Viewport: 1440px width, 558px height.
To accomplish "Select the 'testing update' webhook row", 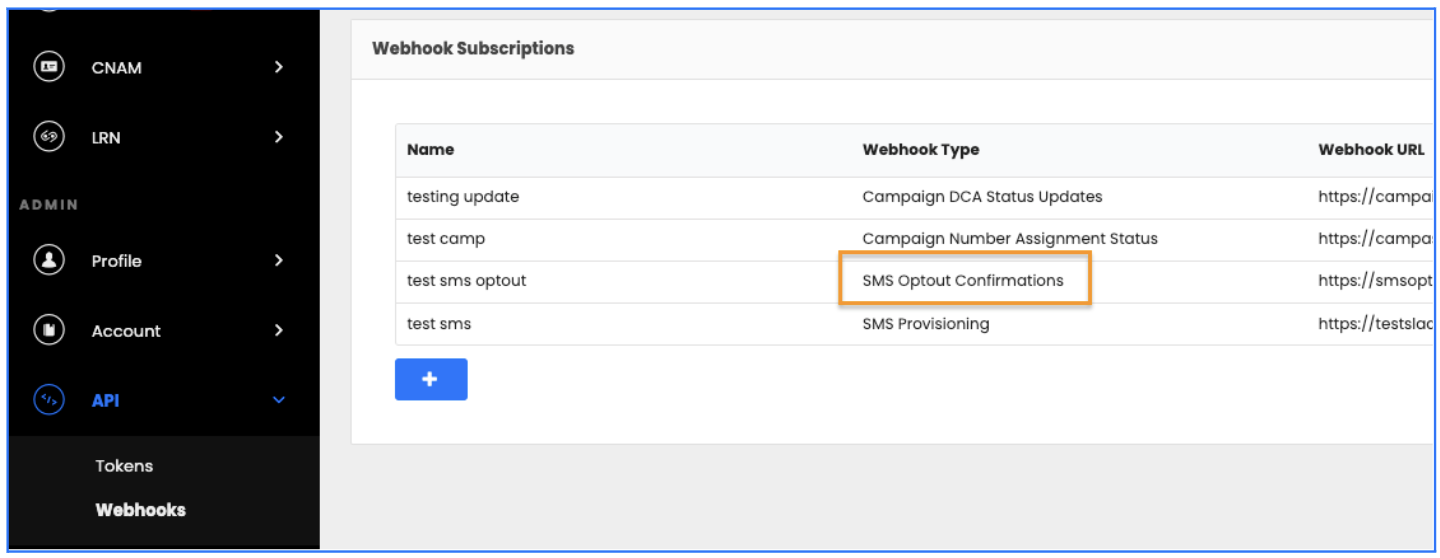I will (x=463, y=197).
